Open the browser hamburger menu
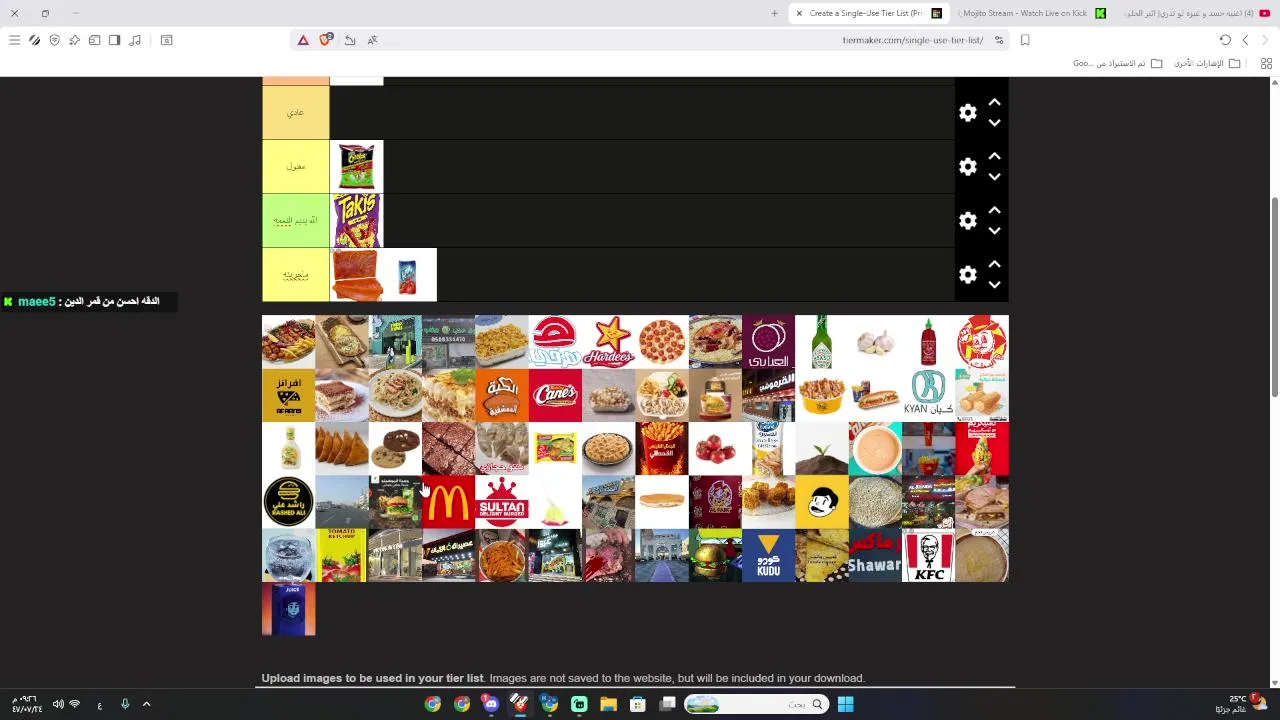The image size is (1280, 720). point(14,40)
